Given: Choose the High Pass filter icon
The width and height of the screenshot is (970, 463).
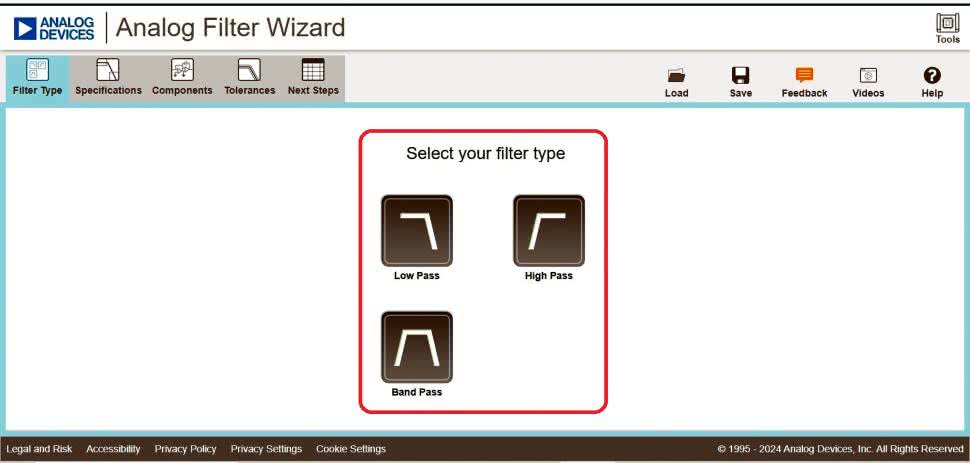Looking at the screenshot, I should click(x=548, y=231).
